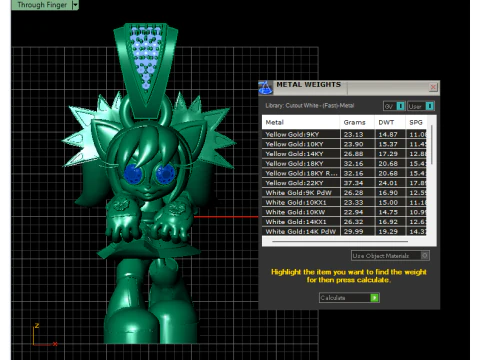Close the Metal Weights dialog

point(433,87)
